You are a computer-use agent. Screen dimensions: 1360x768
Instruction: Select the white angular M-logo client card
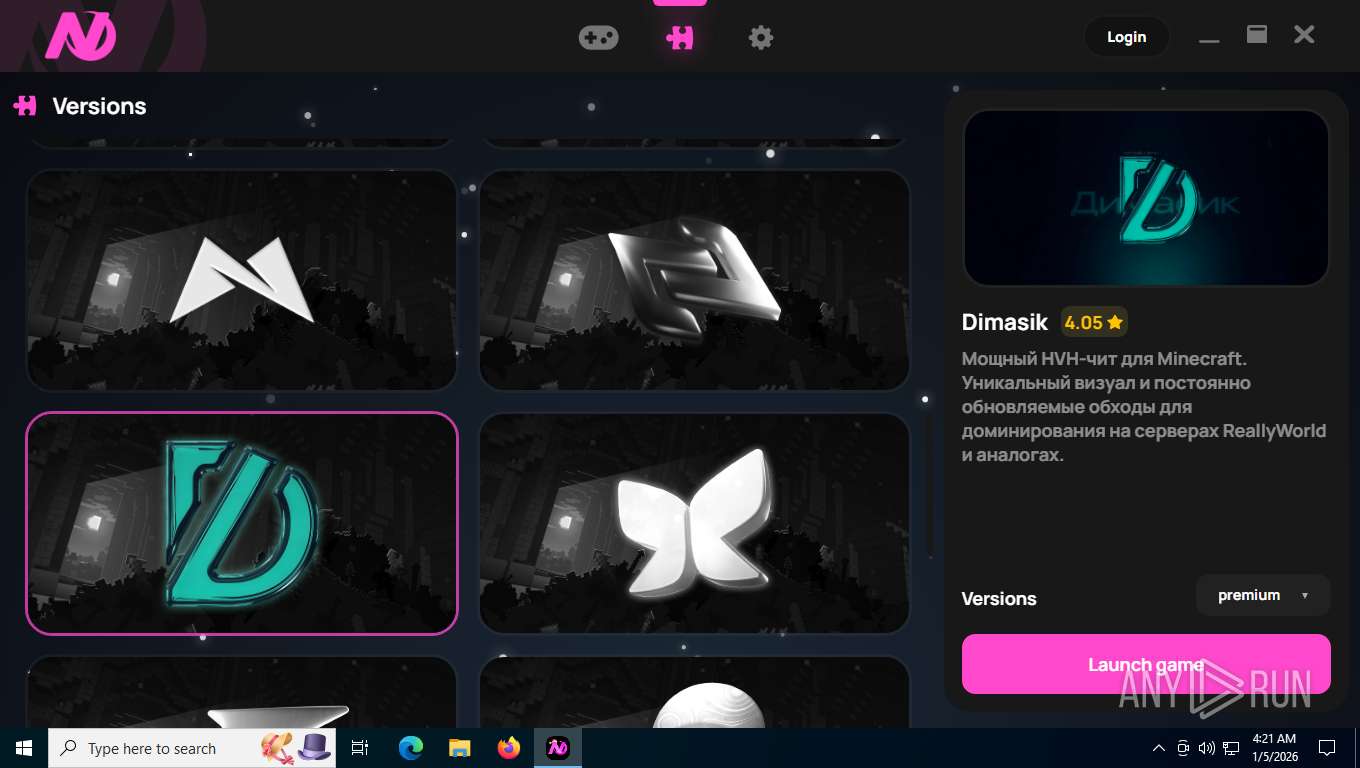[241, 280]
